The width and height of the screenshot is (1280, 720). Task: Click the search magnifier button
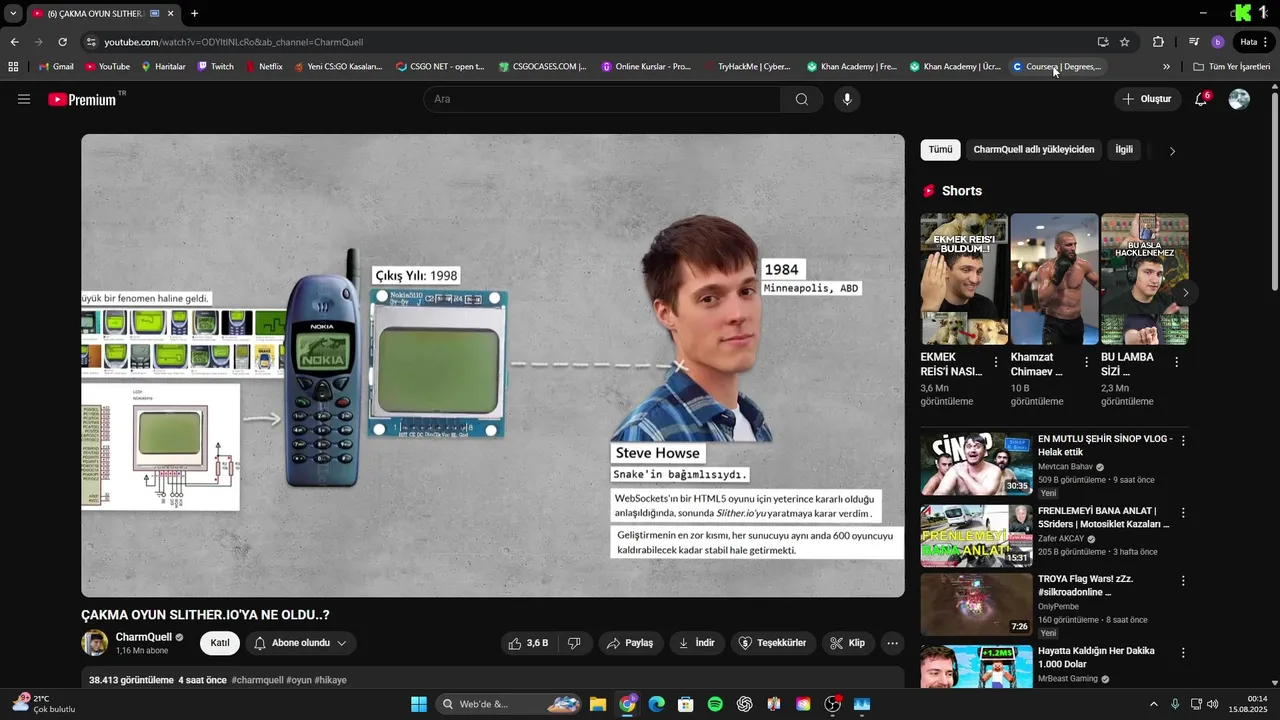point(801,99)
